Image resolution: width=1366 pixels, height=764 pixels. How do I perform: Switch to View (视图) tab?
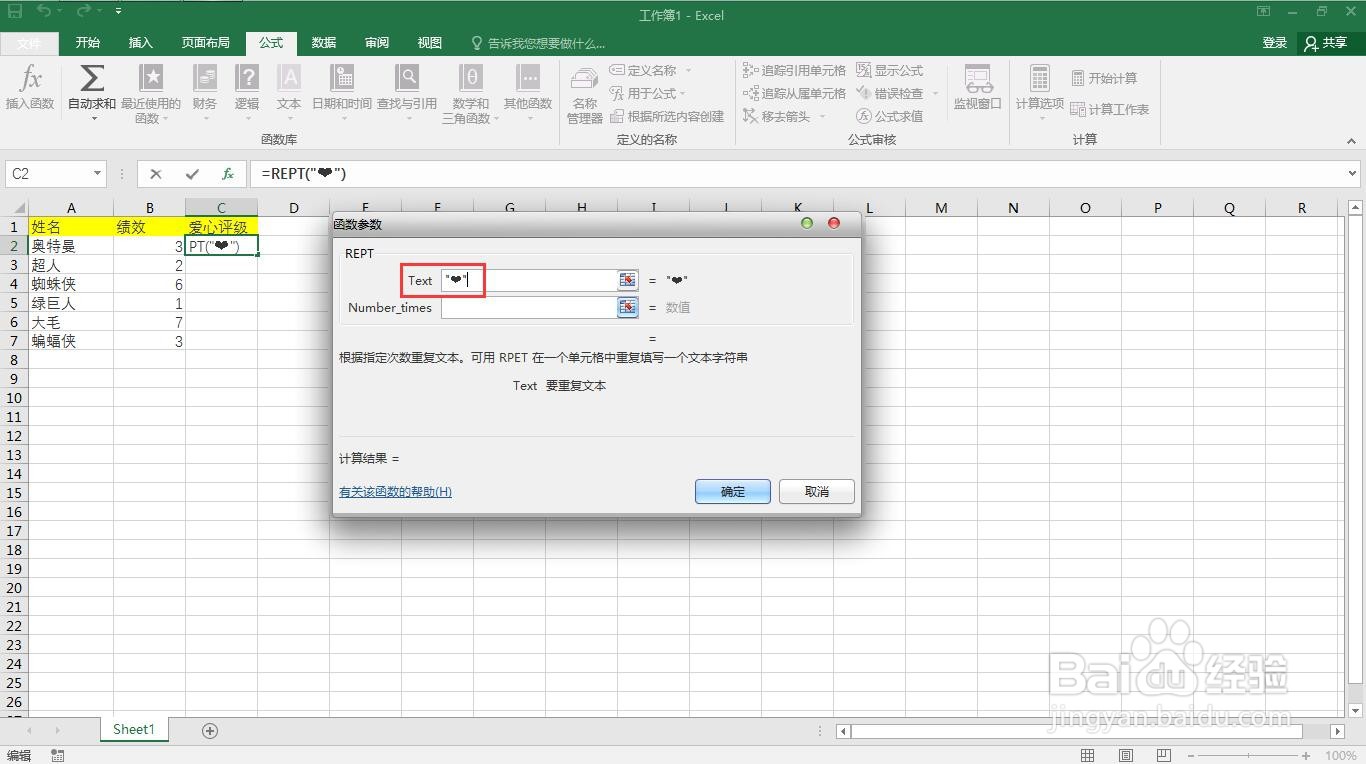tap(430, 43)
